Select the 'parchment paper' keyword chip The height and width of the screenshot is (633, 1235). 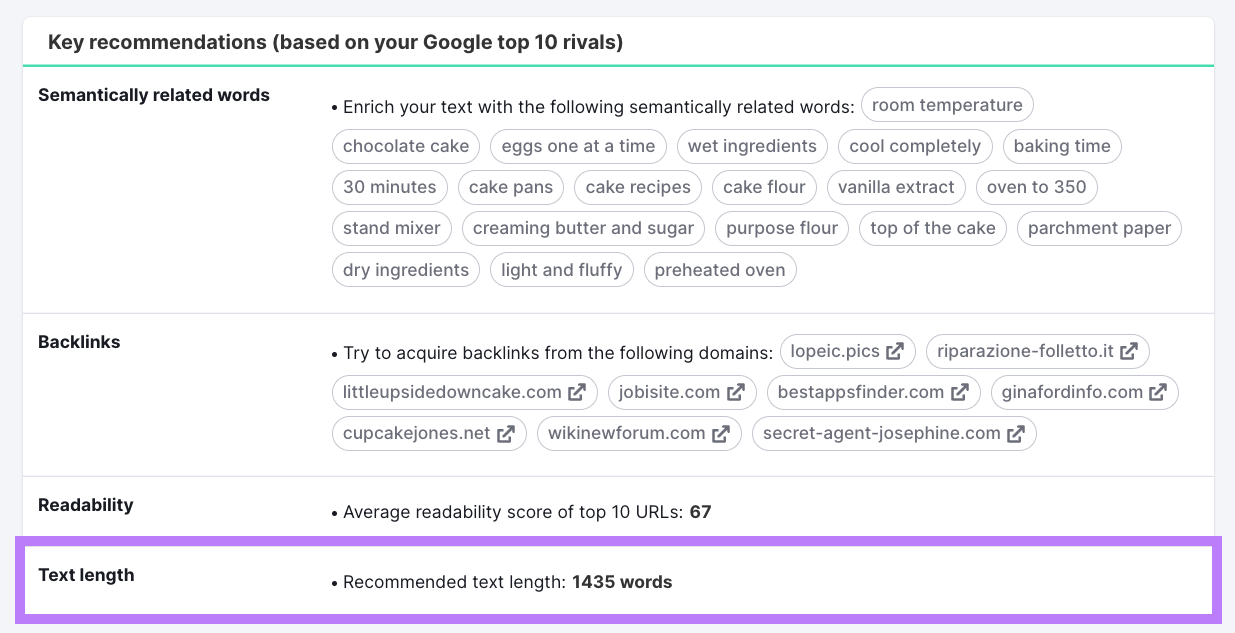1099,228
